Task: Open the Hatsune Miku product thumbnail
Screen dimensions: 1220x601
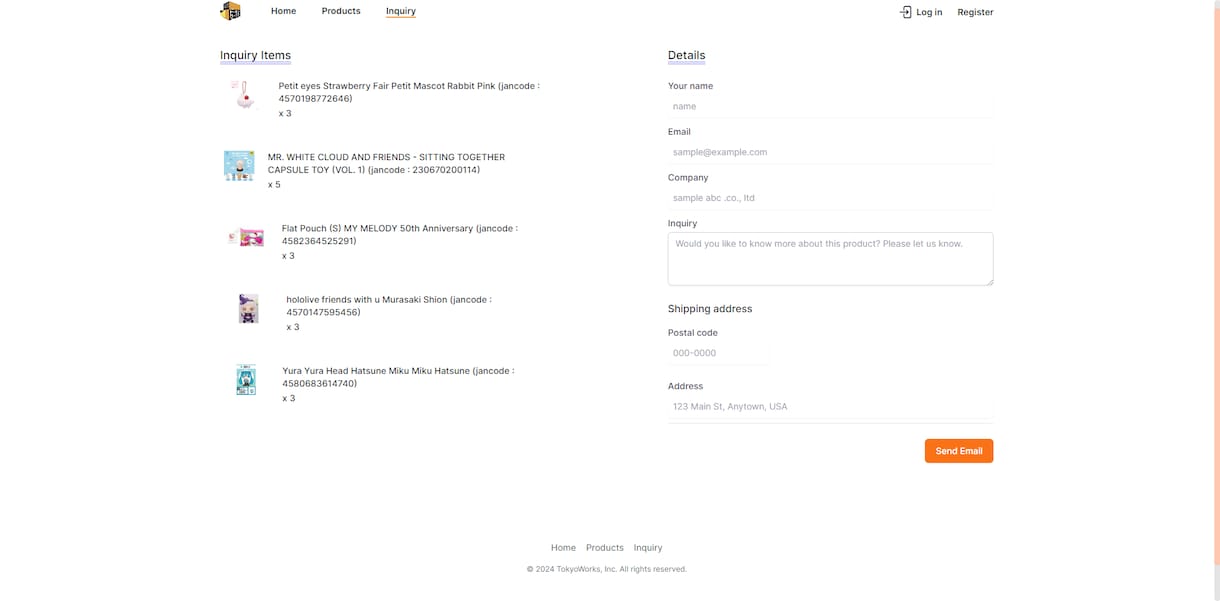Action: pyautogui.click(x=246, y=380)
